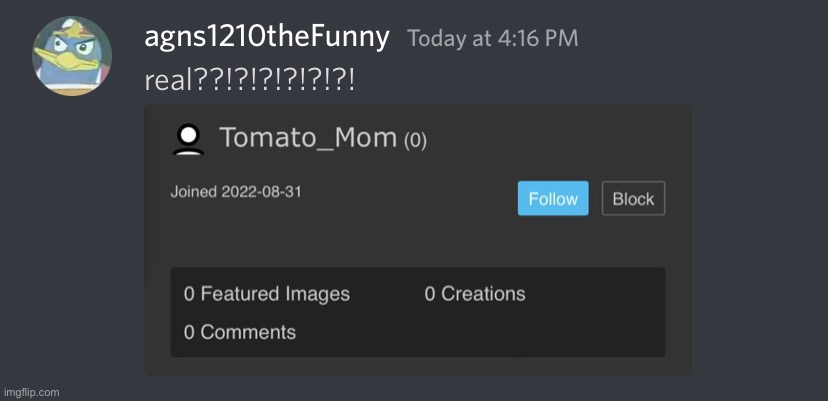Open agns1210theFunny's penguin avatar
828x401 pixels.
[72, 56]
